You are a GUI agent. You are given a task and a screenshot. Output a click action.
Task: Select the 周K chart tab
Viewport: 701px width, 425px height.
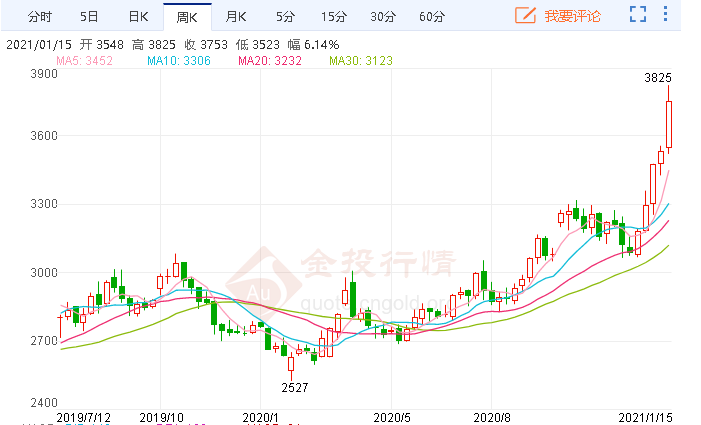pyautogui.click(x=187, y=16)
